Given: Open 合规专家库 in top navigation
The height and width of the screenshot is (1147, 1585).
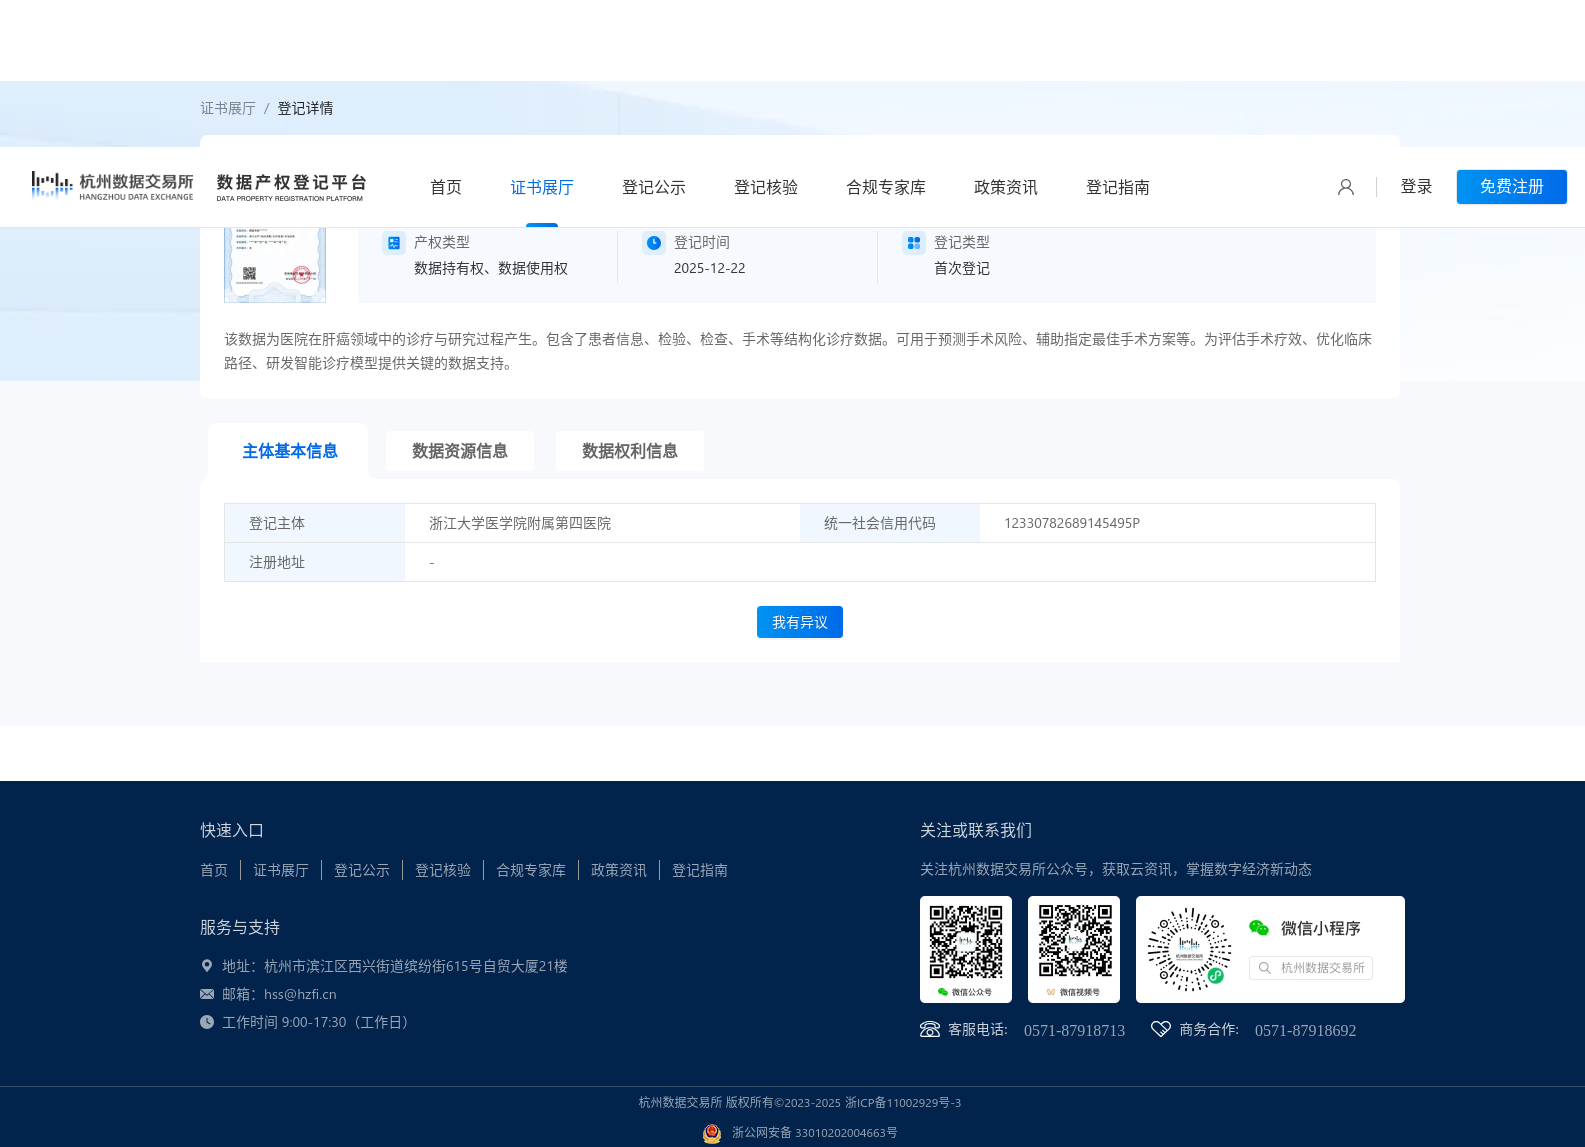Looking at the screenshot, I should (x=886, y=187).
